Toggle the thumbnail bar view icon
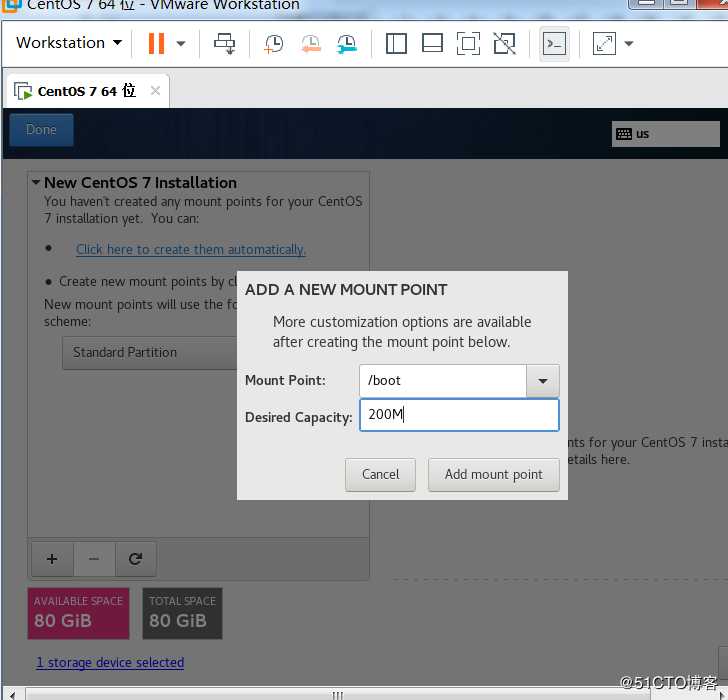This screenshot has height=700, width=728. click(432, 44)
